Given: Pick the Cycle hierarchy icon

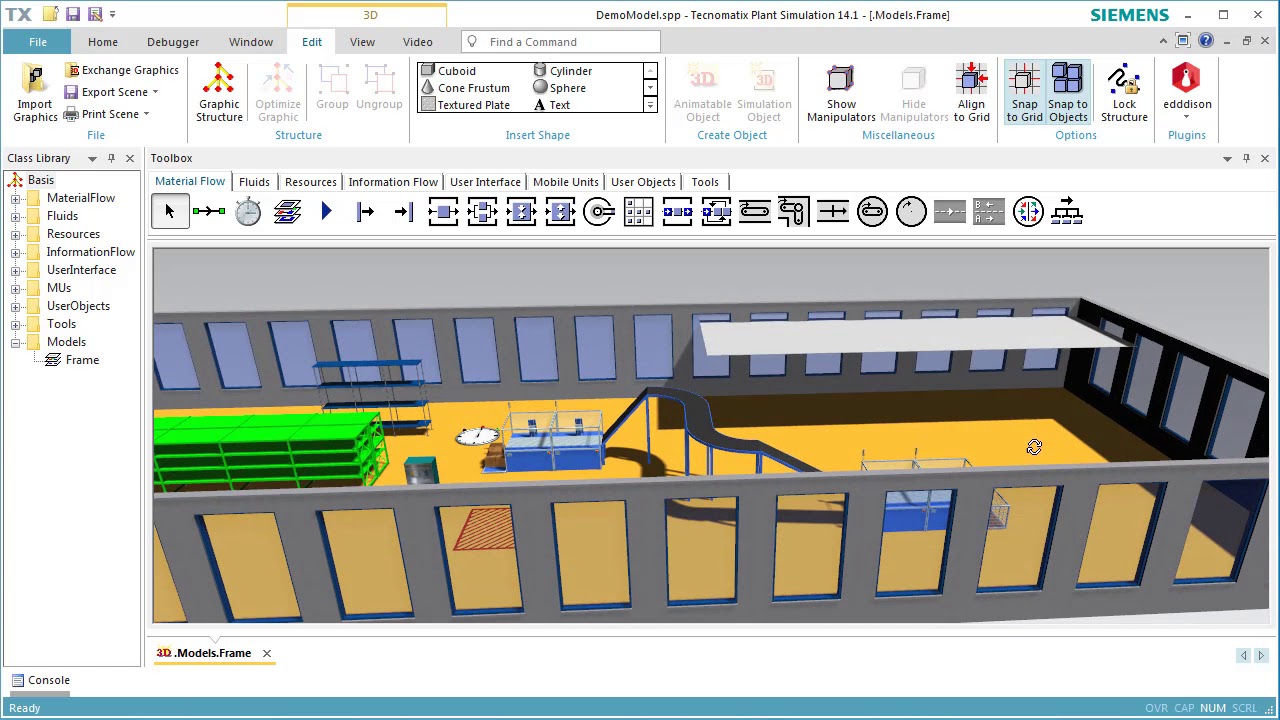Looking at the screenshot, I should (1067, 211).
